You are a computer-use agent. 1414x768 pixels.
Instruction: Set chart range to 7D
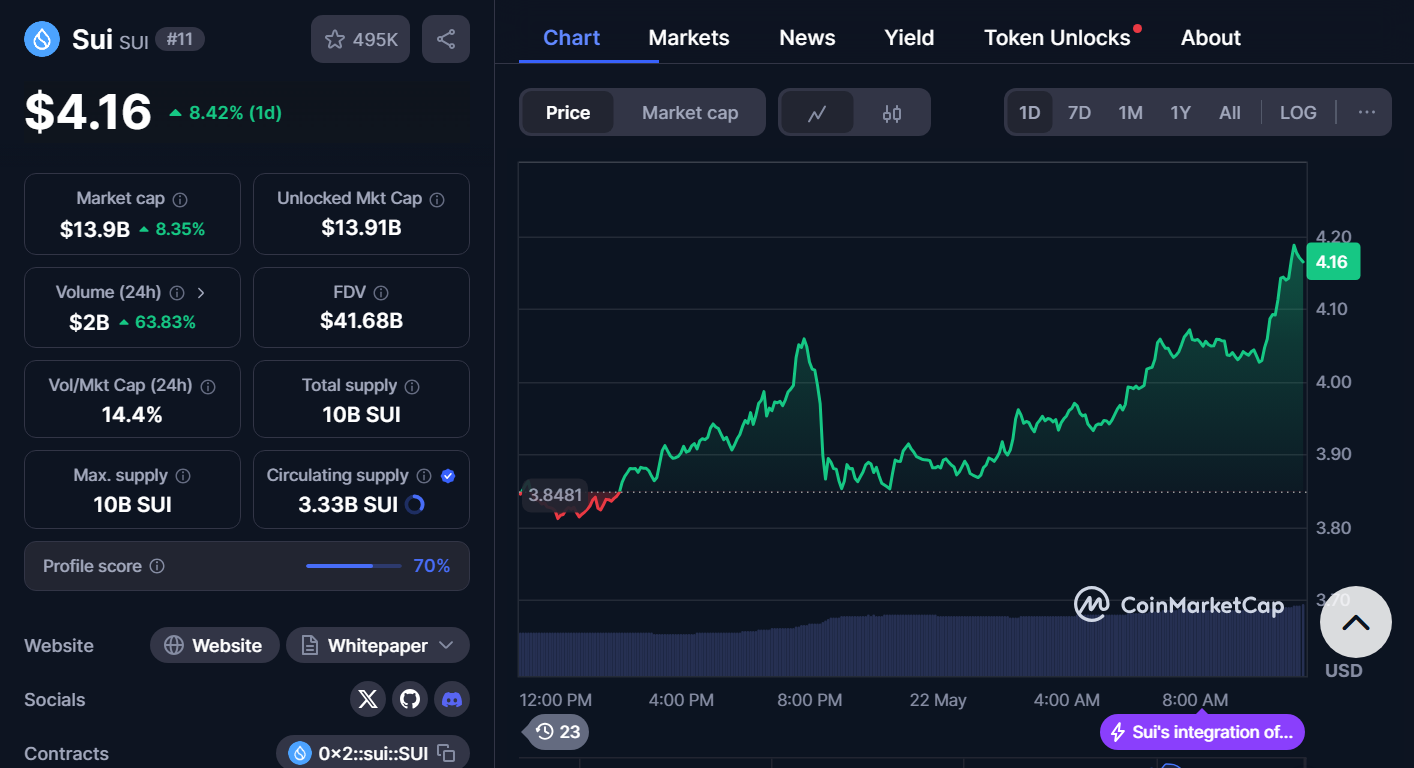click(x=1079, y=113)
